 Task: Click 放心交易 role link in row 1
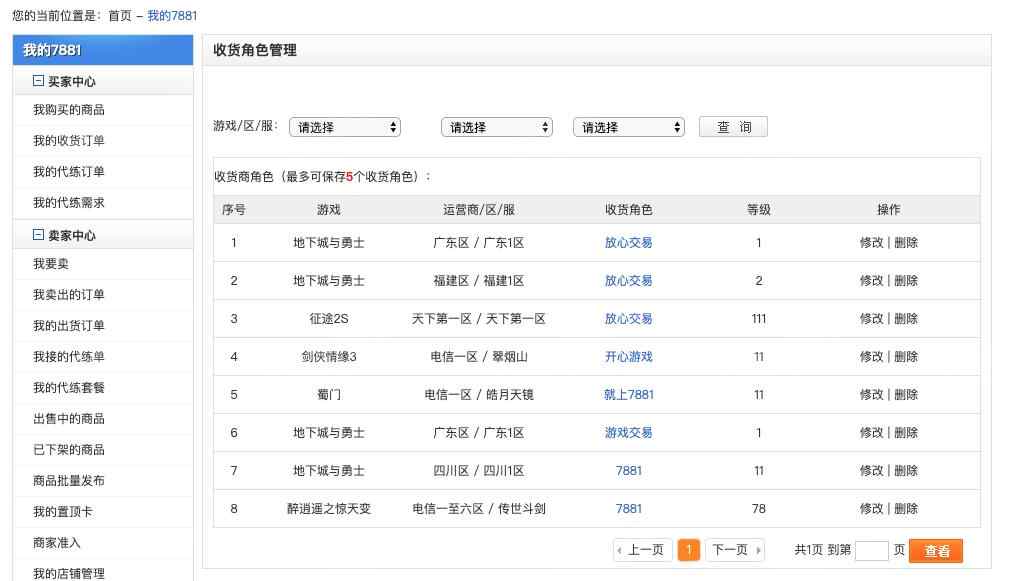(x=628, y=243)
